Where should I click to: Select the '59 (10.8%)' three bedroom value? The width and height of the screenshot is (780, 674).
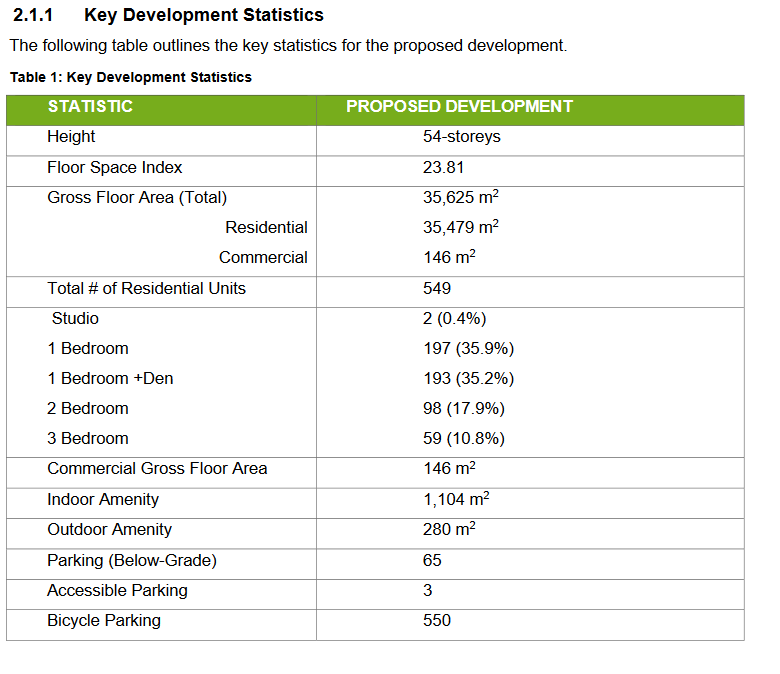[463, 438]
